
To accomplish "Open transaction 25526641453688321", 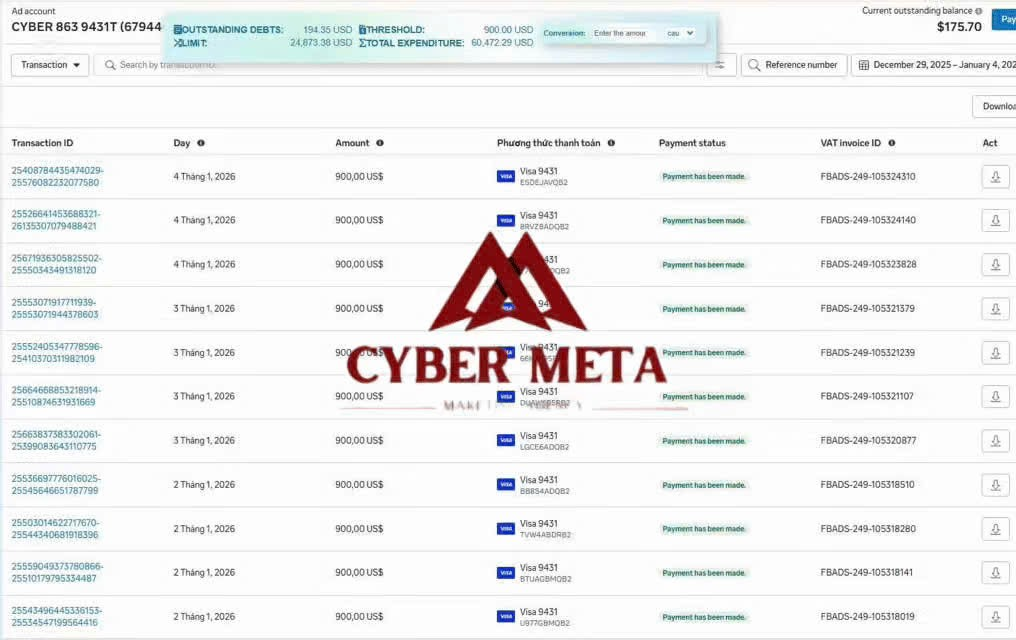I will (56, 220).
